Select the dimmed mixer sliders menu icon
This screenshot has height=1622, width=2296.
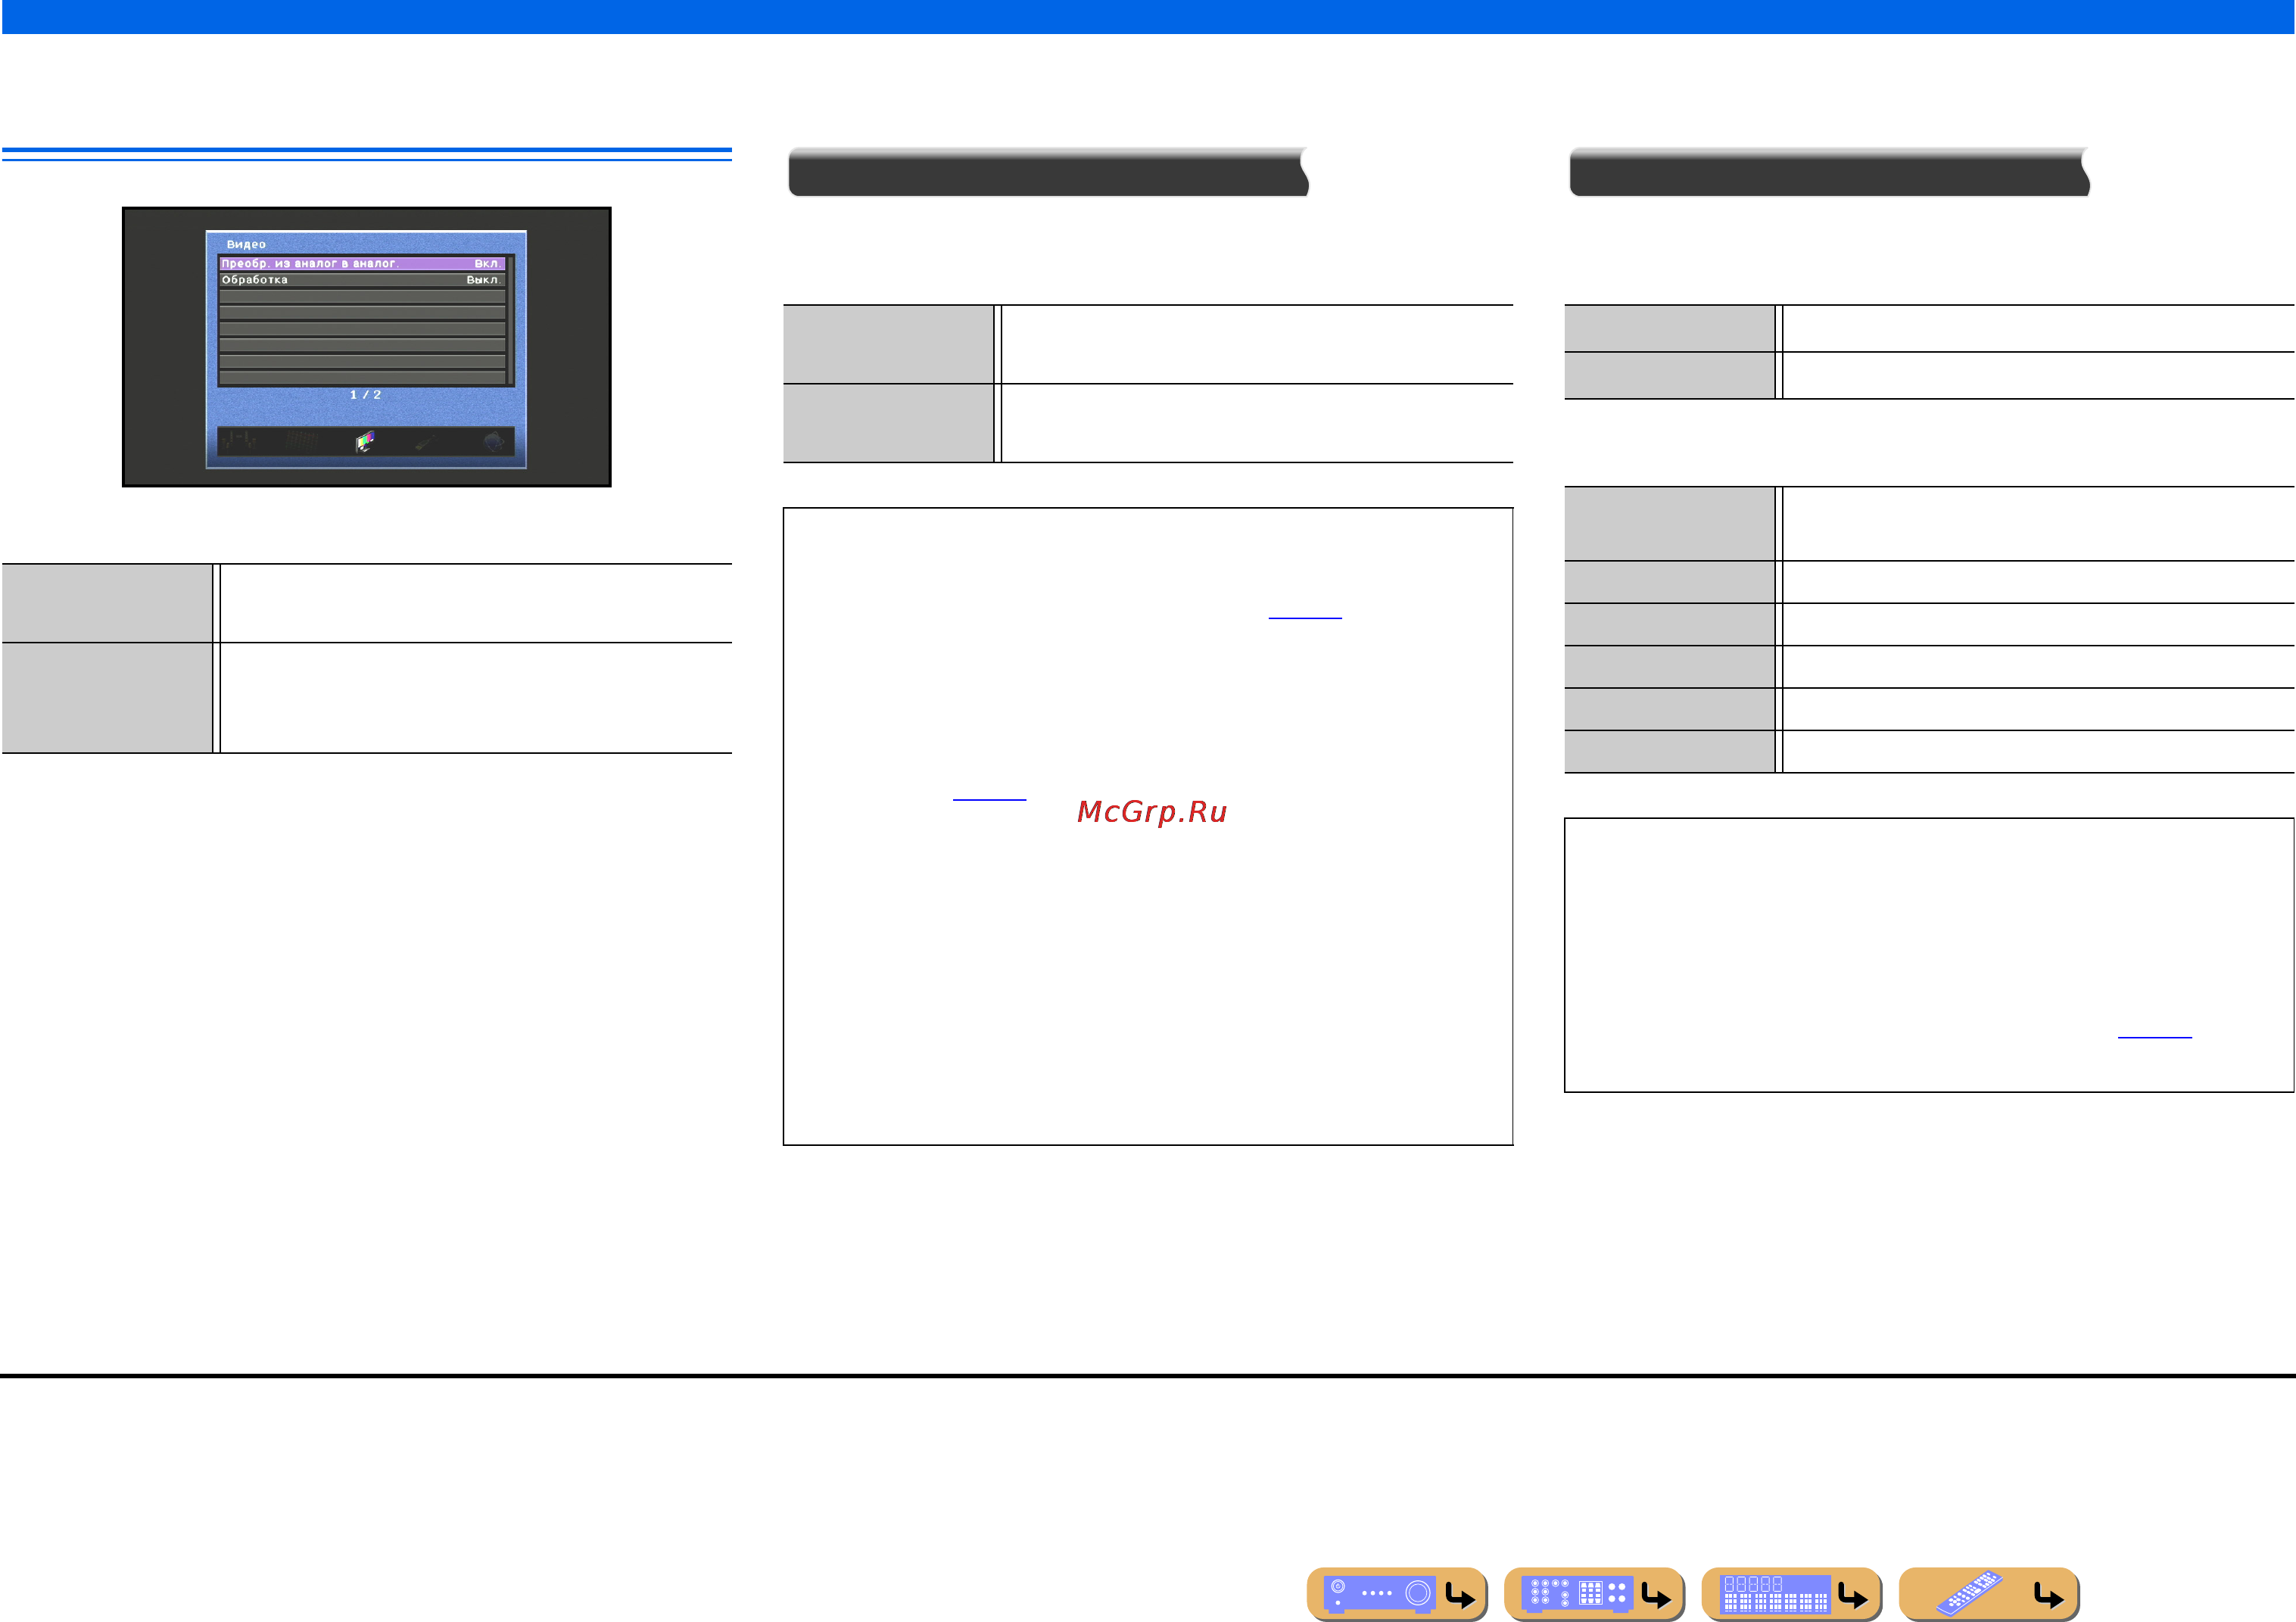pyautogui.click(x=238, y=441)
